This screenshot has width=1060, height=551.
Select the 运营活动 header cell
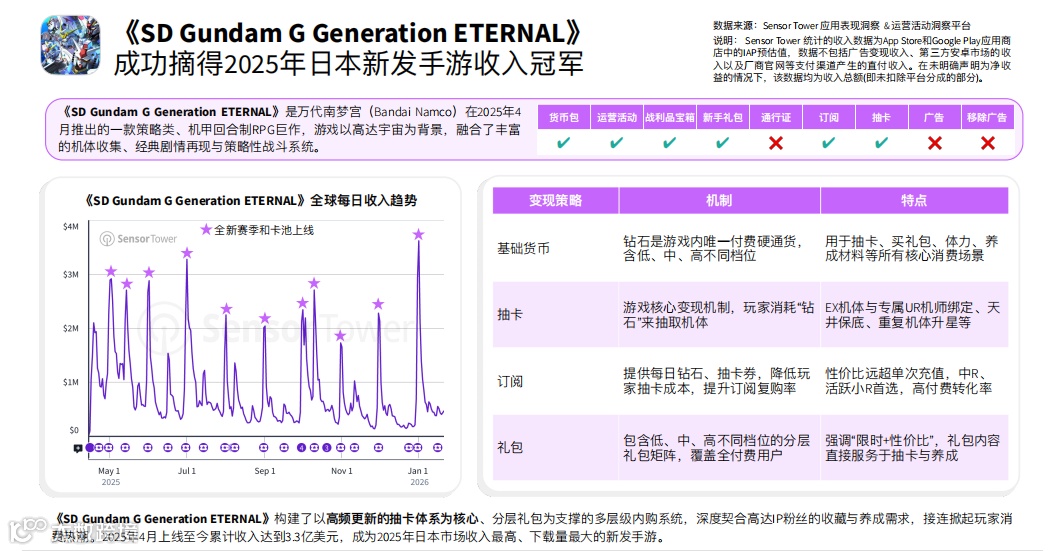coord(617,117)
